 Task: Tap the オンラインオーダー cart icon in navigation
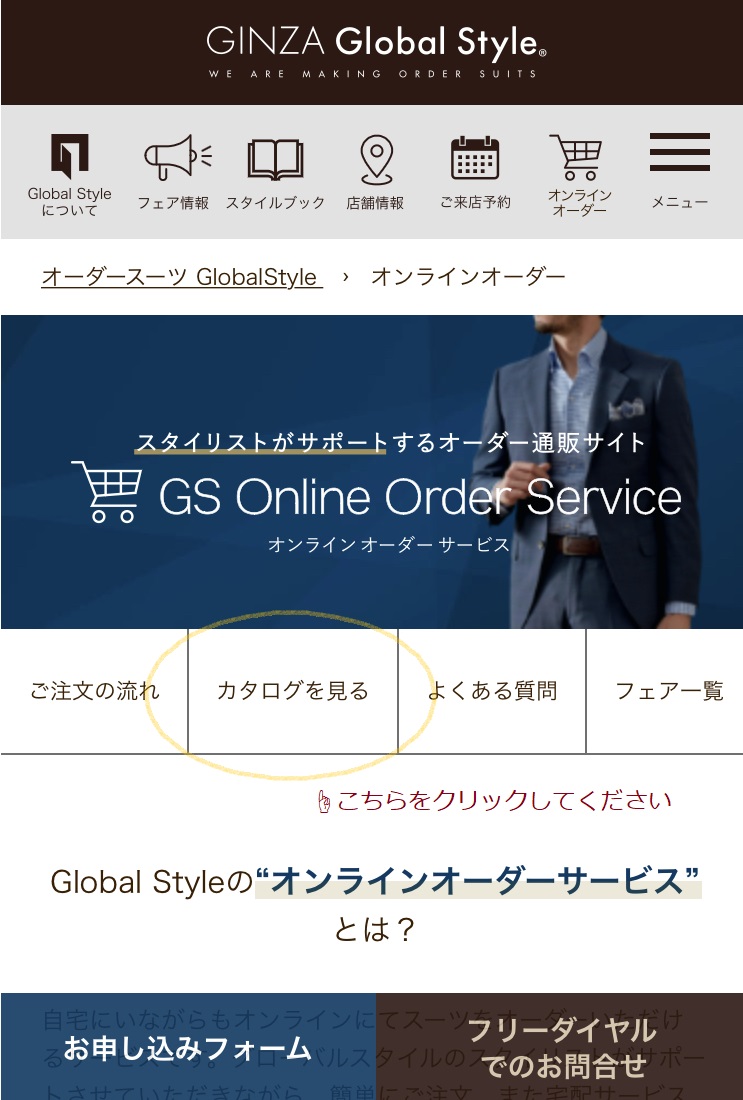(x=578, y=158)
